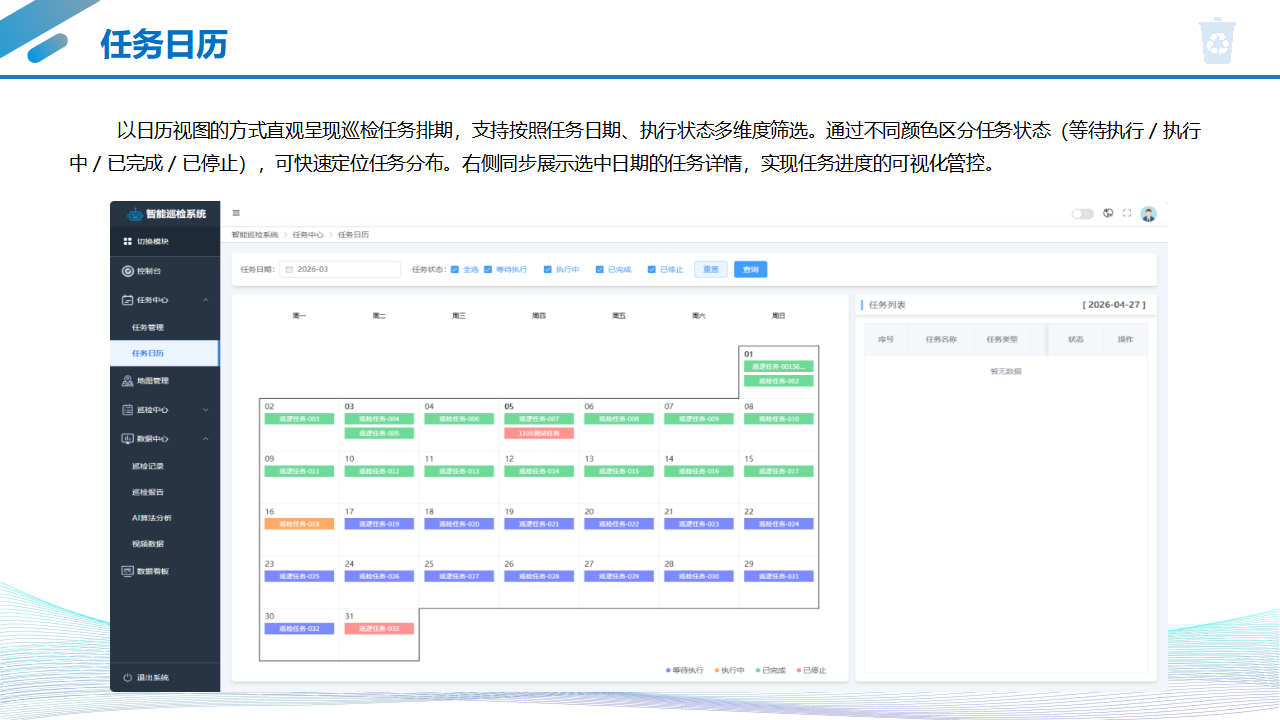Select task 巡检任务-032 on day 30

[299, 628]
